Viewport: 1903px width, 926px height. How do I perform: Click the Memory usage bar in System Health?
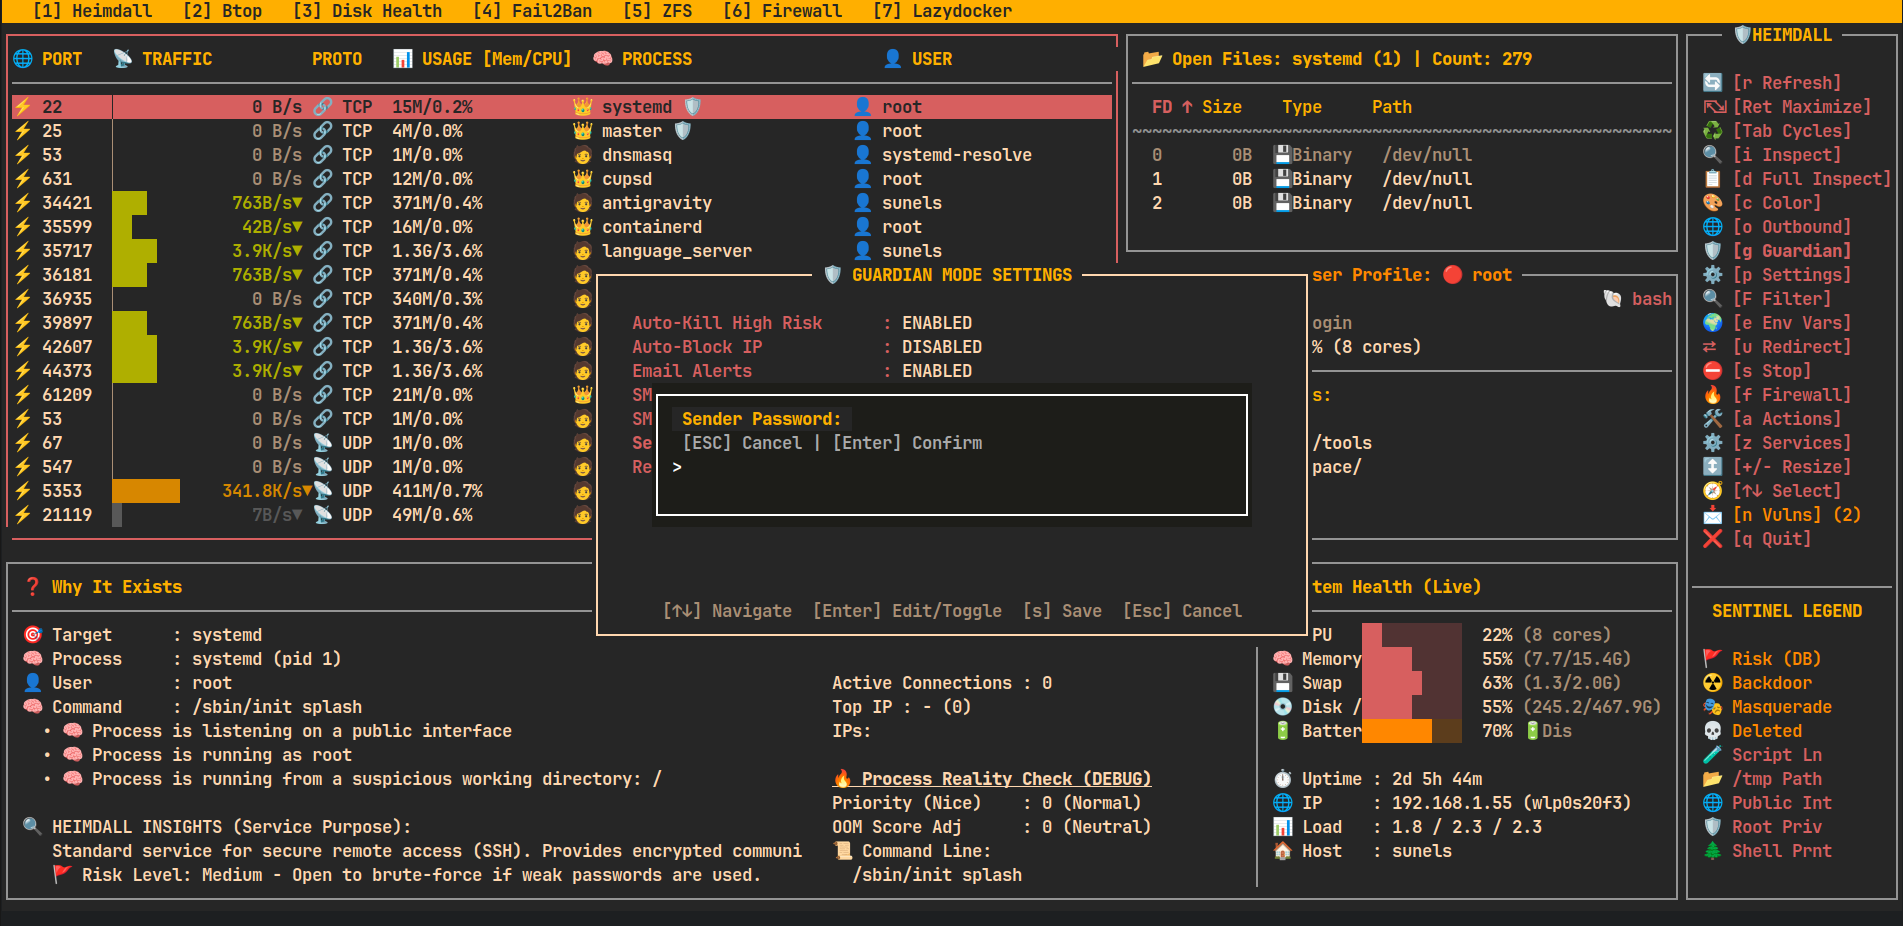[1412, 659]
